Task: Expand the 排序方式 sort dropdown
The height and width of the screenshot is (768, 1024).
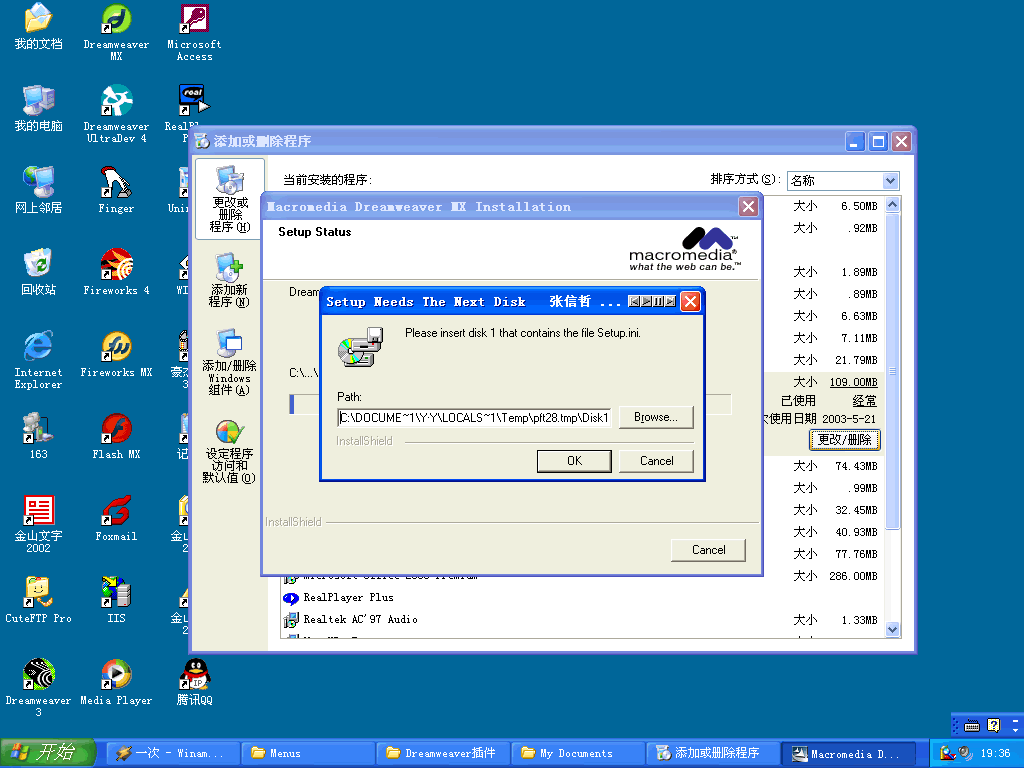Action: pos(890,181)
